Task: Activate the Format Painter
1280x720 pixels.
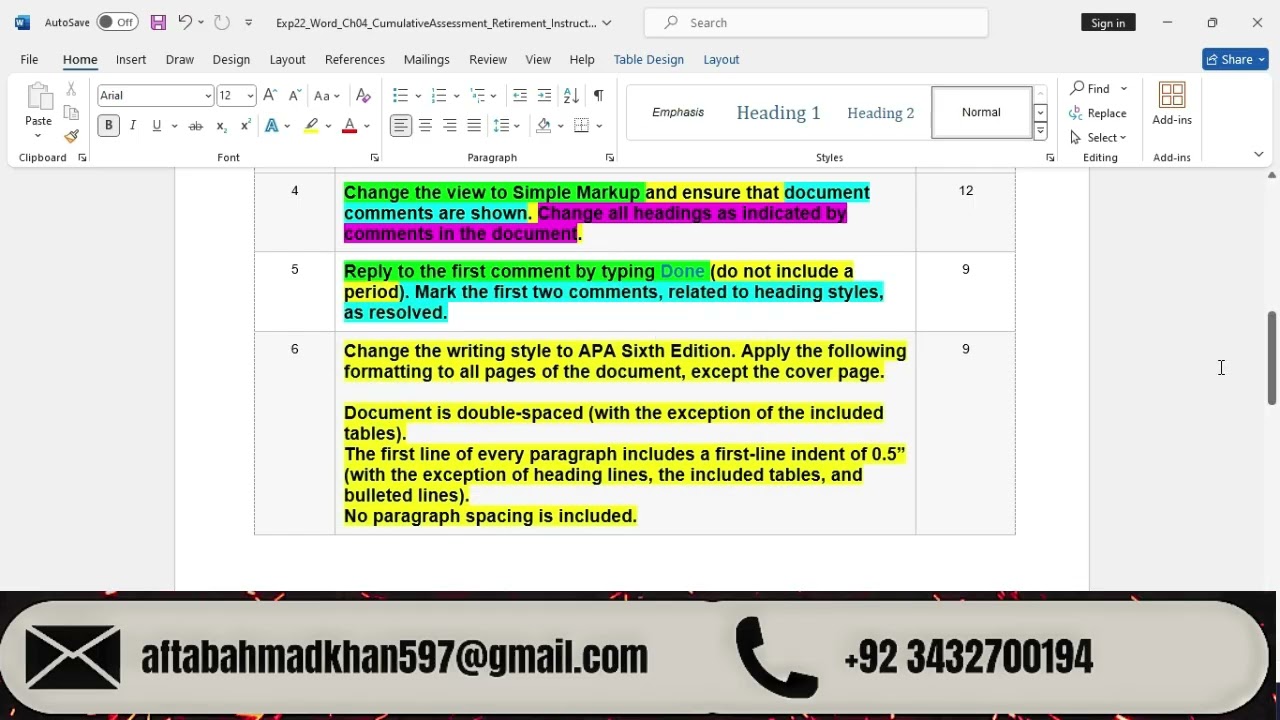Action: [x=71, y=136]
